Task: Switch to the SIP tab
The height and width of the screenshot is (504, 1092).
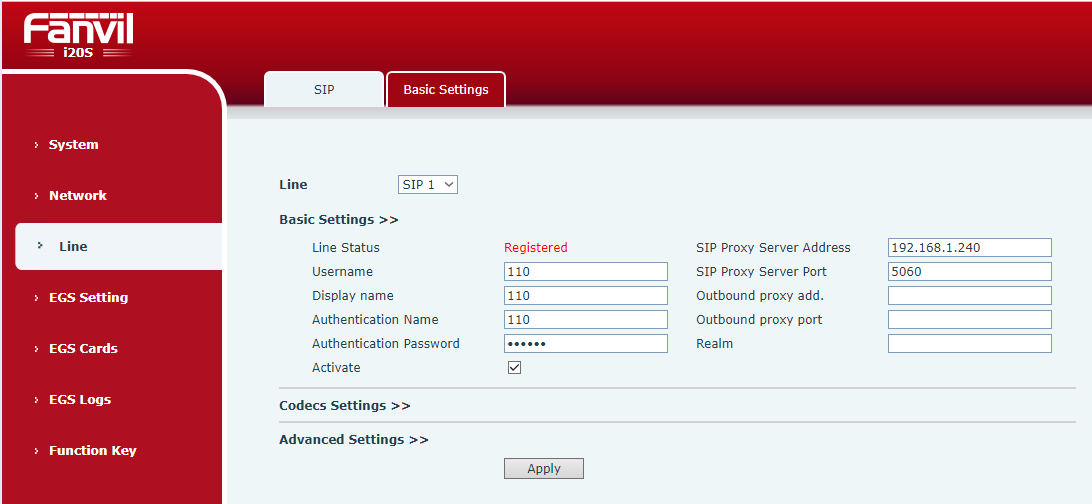Action: click(324, 89)
